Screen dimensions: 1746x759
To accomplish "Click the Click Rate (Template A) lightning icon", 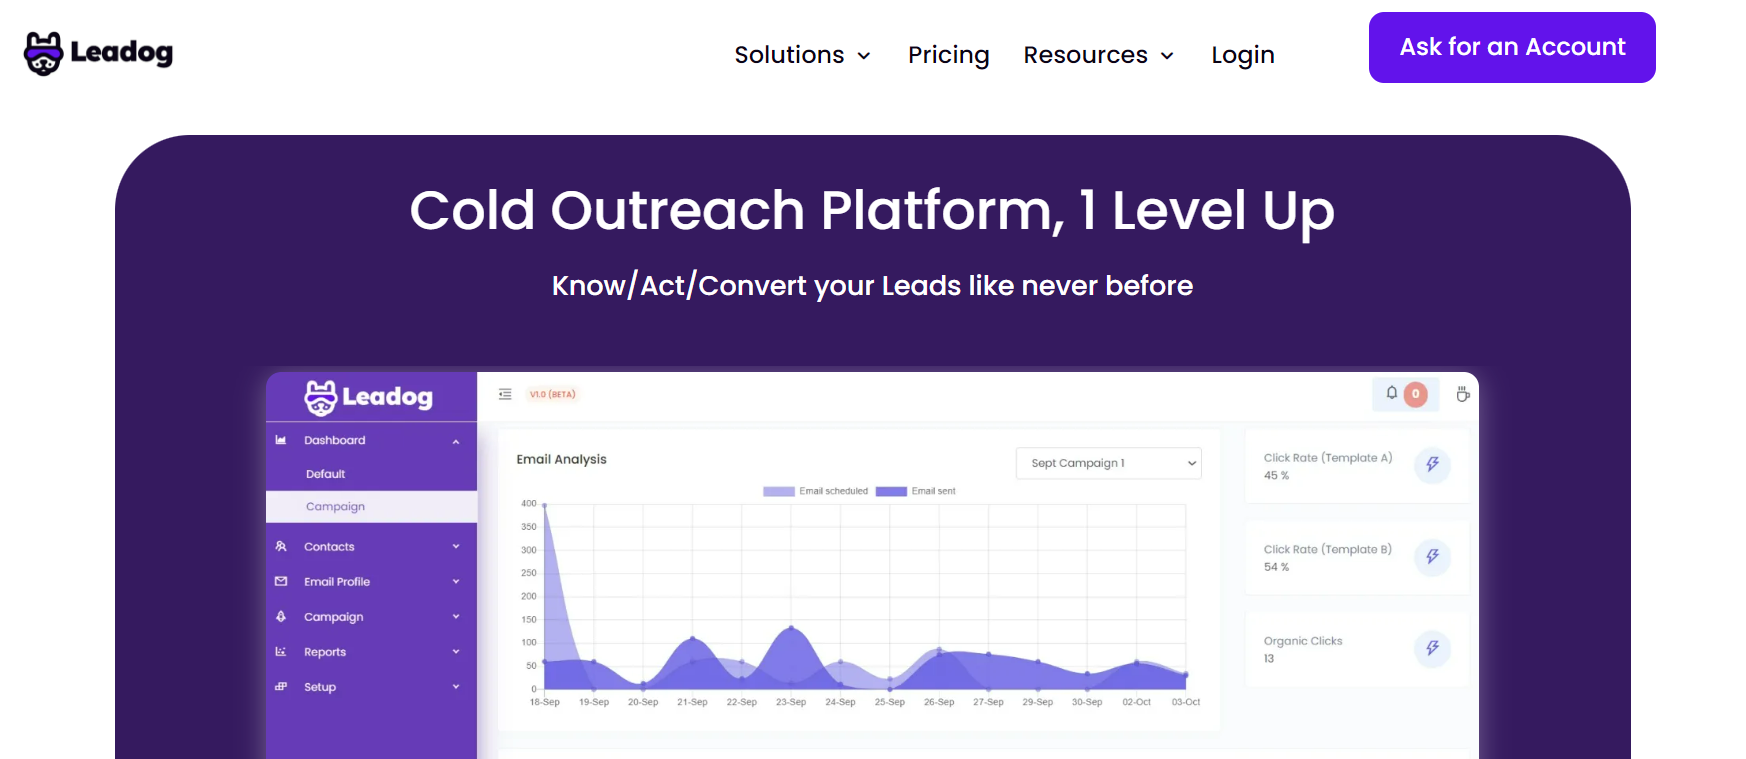I will tap(1432, 464).
